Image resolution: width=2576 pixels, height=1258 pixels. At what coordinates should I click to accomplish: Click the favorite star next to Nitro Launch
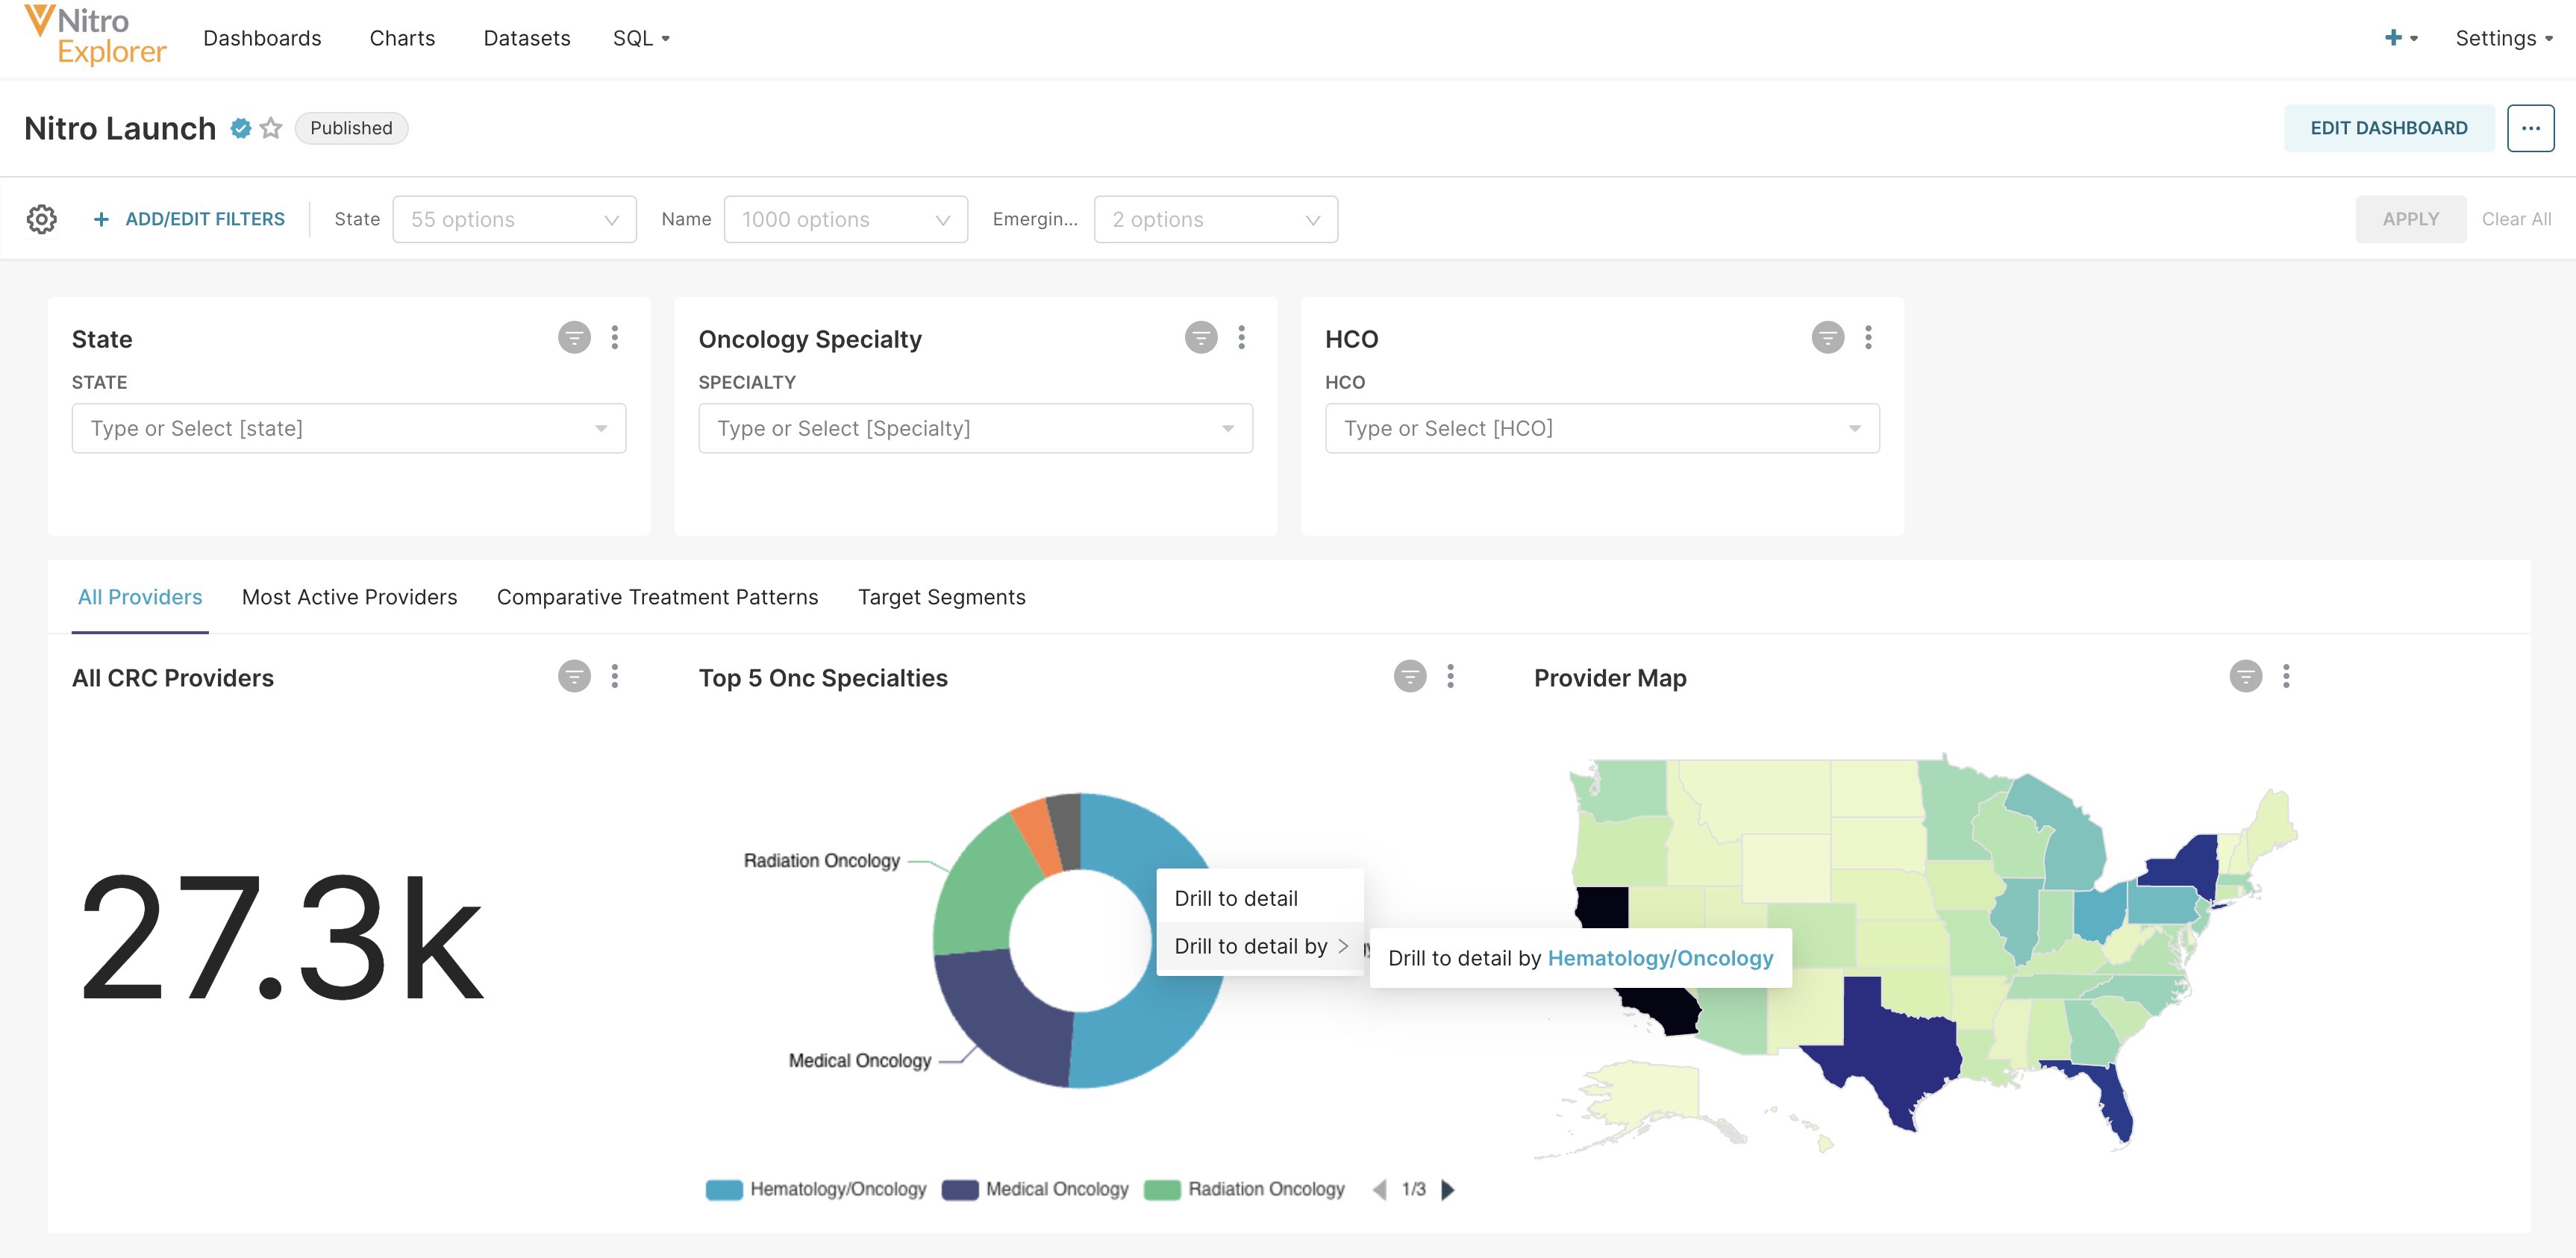271,128
